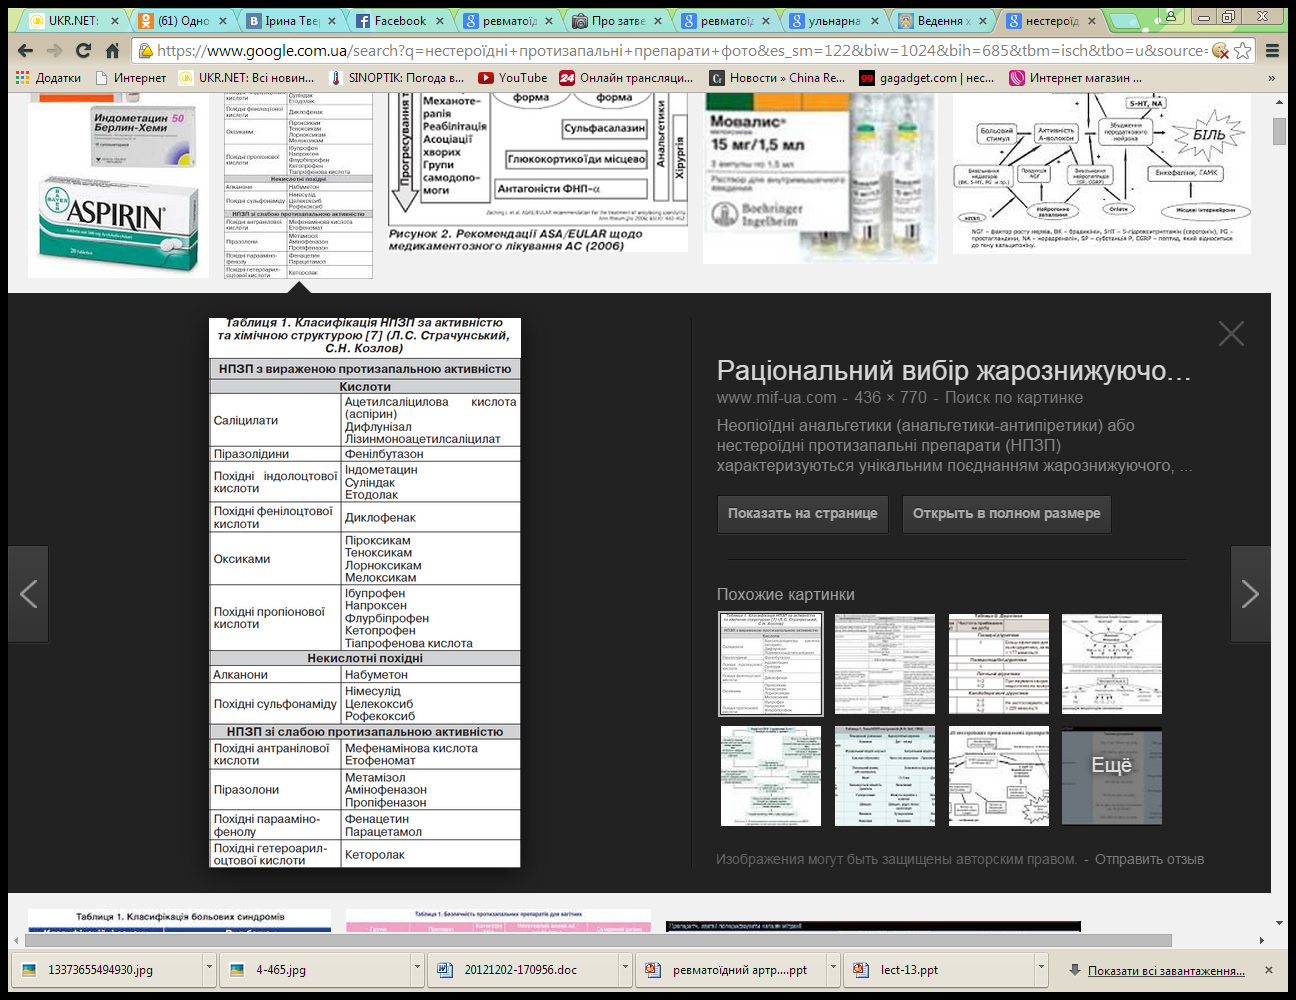Image resolution: width=1296 pixels, height=1000 pixels.
Task: Switch to the UKR.NET tab
Action: pyautogui.click(x=74, y=21)
